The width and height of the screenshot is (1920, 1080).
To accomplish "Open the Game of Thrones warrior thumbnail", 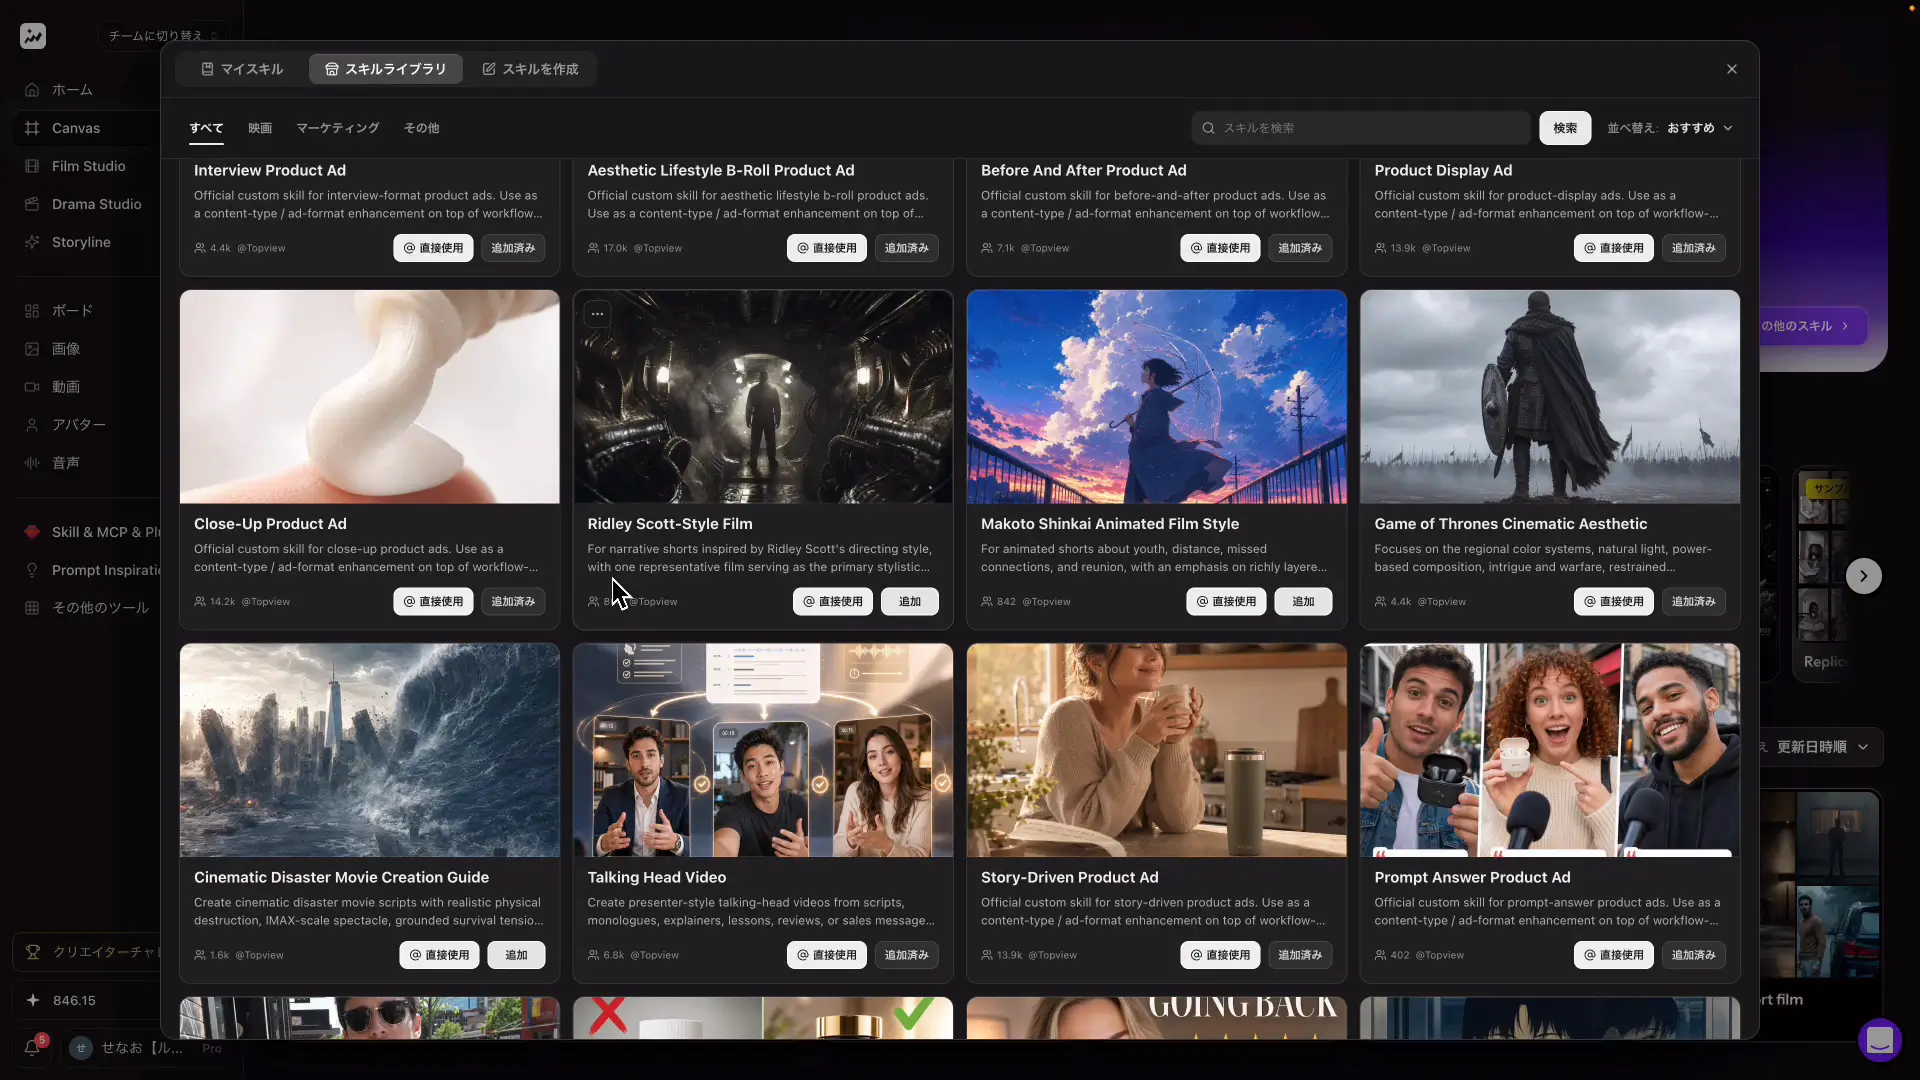I will pyautogui.click(x=1550, y=397).
